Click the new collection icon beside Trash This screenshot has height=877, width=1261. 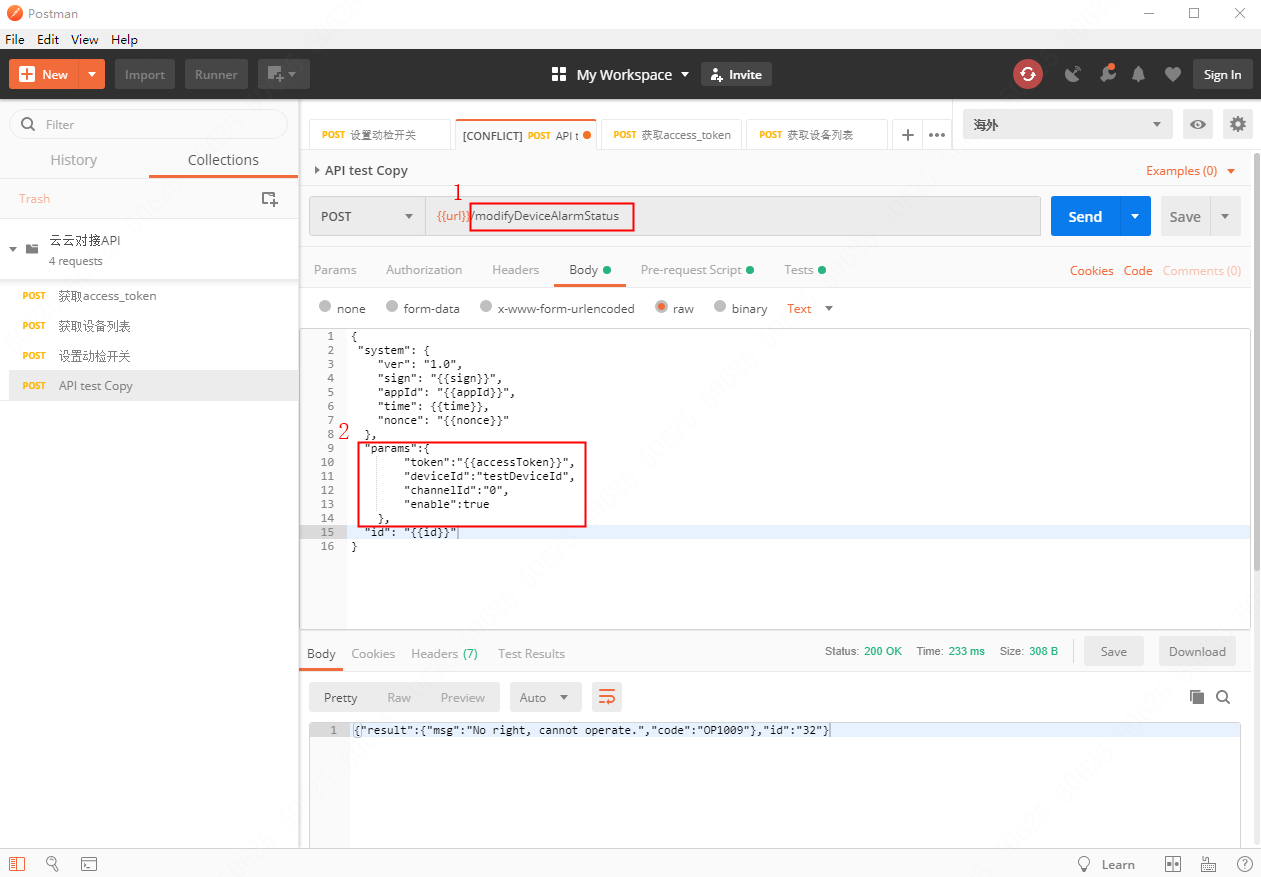[x=269, y=199]
